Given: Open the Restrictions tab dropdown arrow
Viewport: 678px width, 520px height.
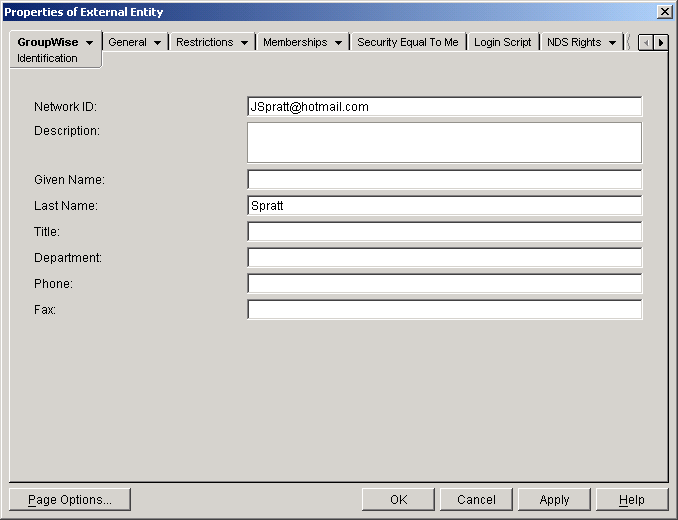Looking at the screenshot, I should coord(244,43).
